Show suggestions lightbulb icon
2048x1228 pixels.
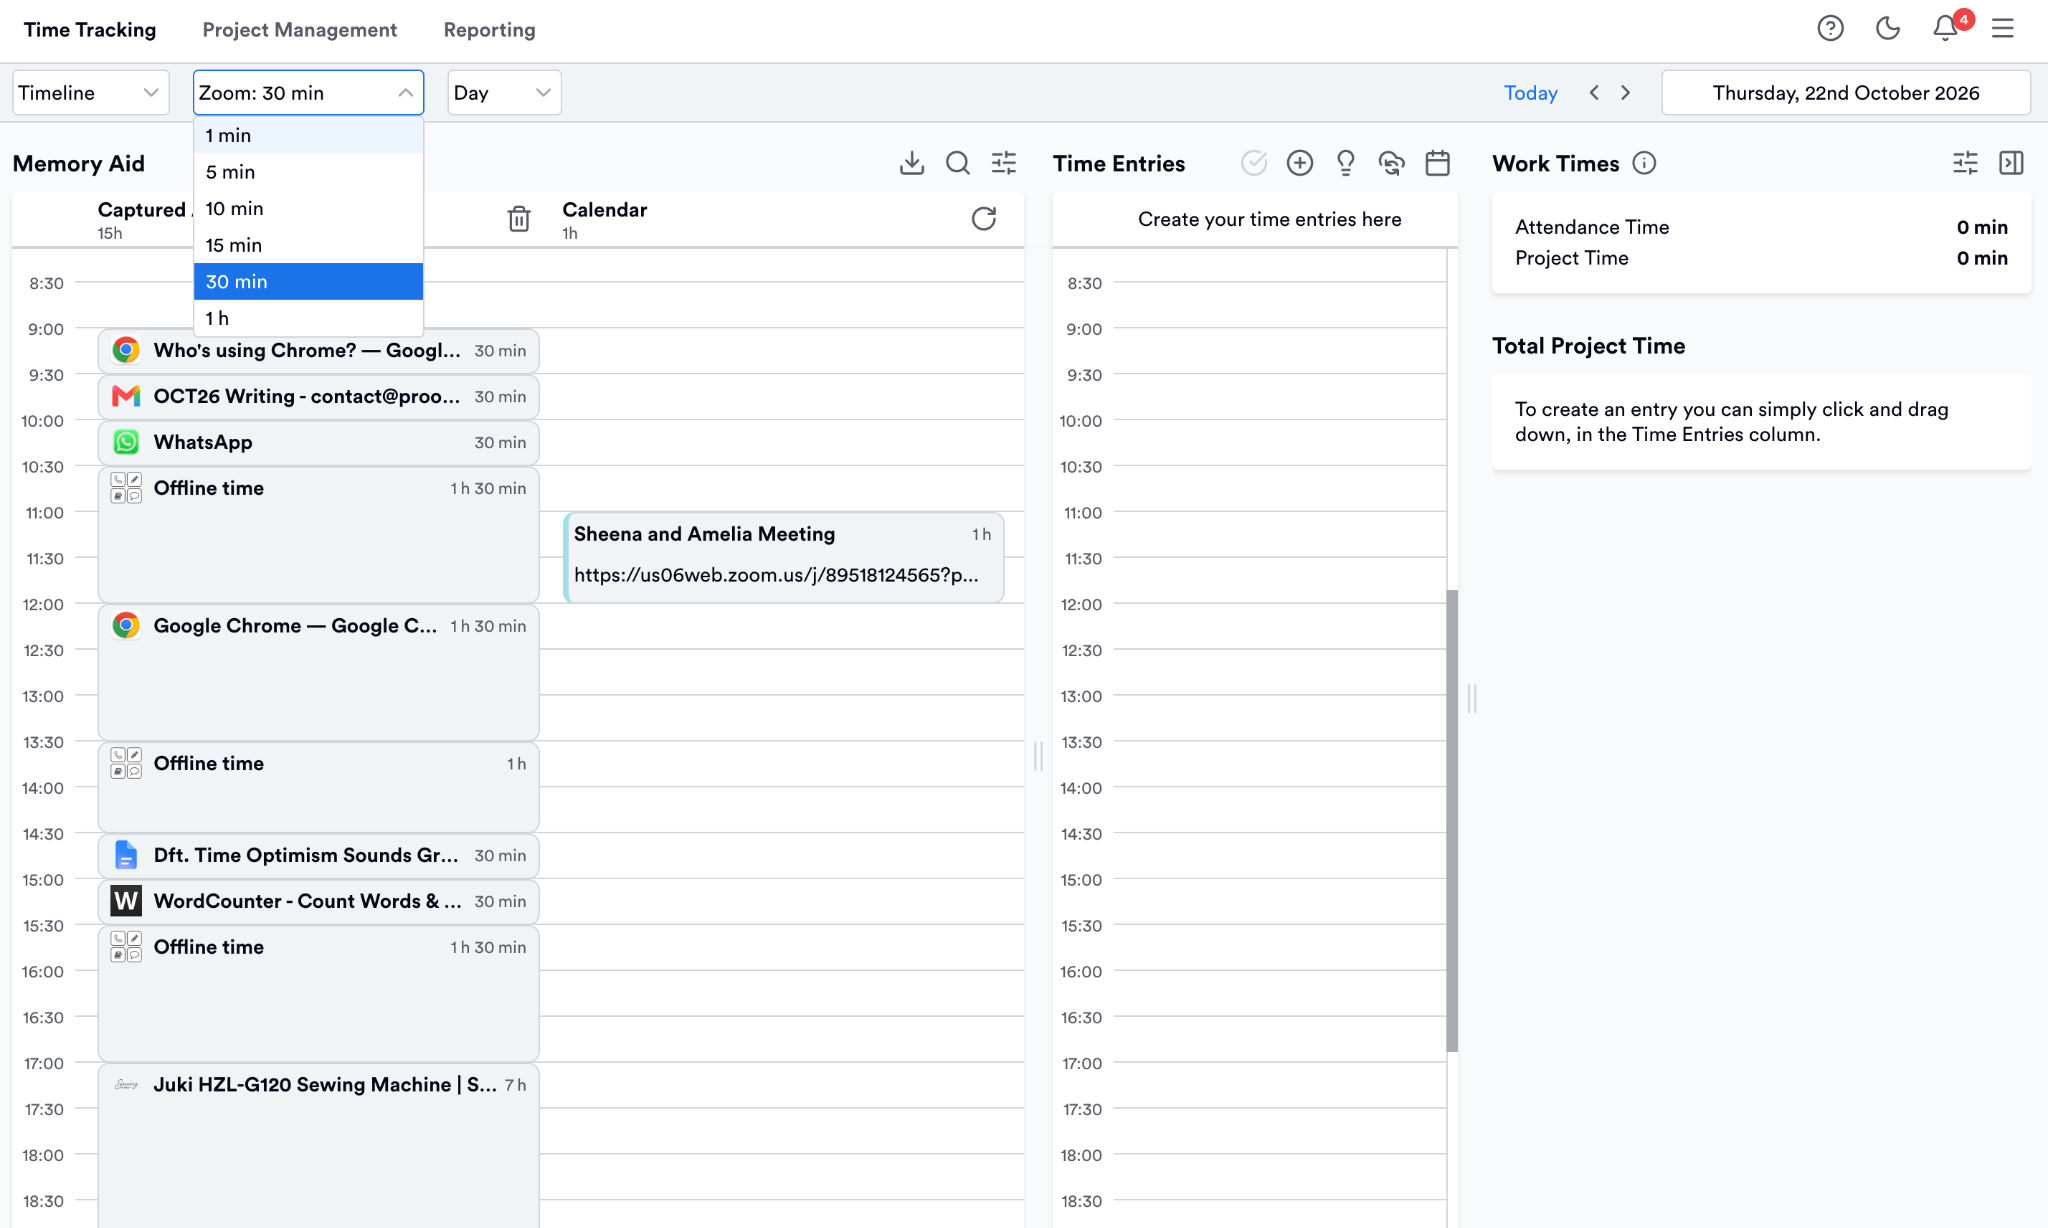pyautogui.click(x=1345, y=163)
